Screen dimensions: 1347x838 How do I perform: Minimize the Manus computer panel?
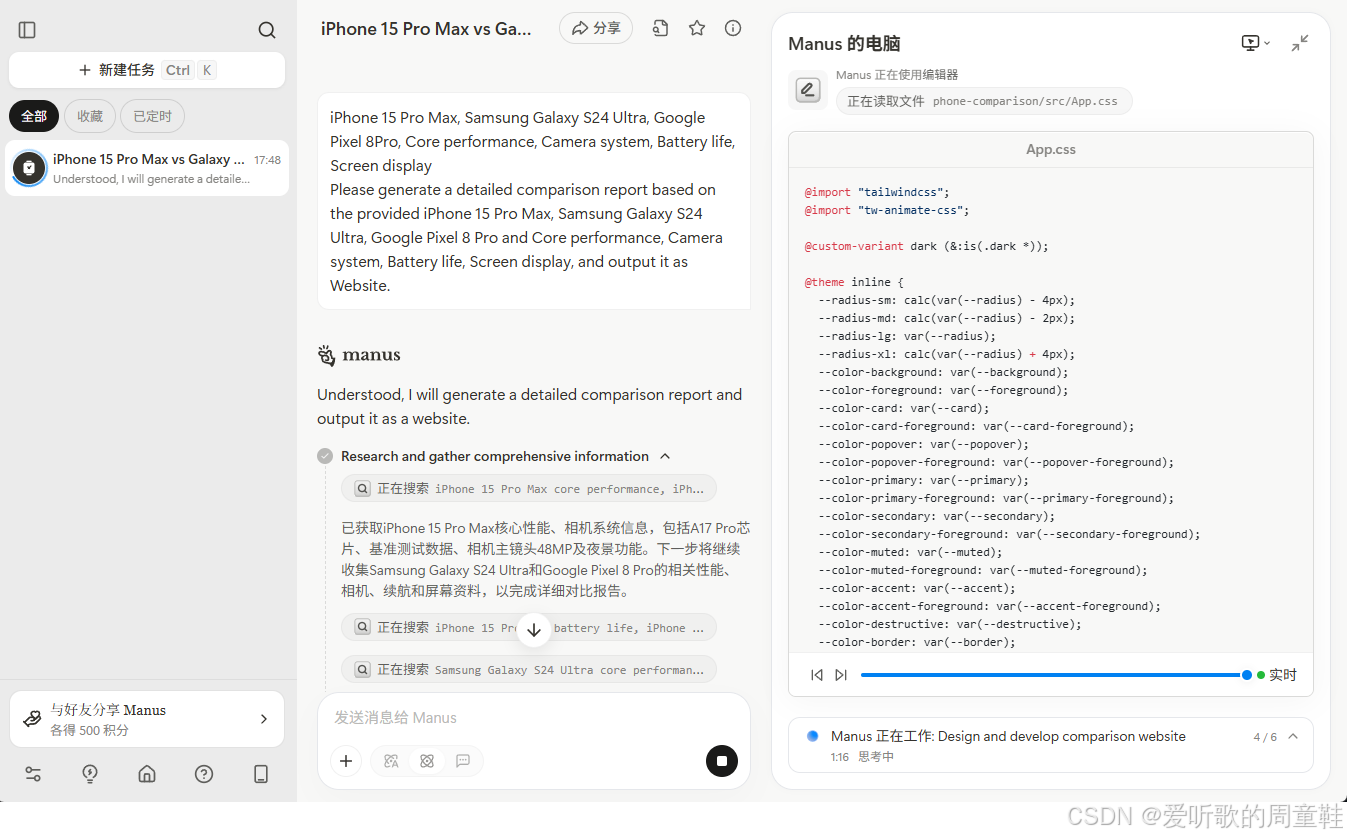[1300, 43]
